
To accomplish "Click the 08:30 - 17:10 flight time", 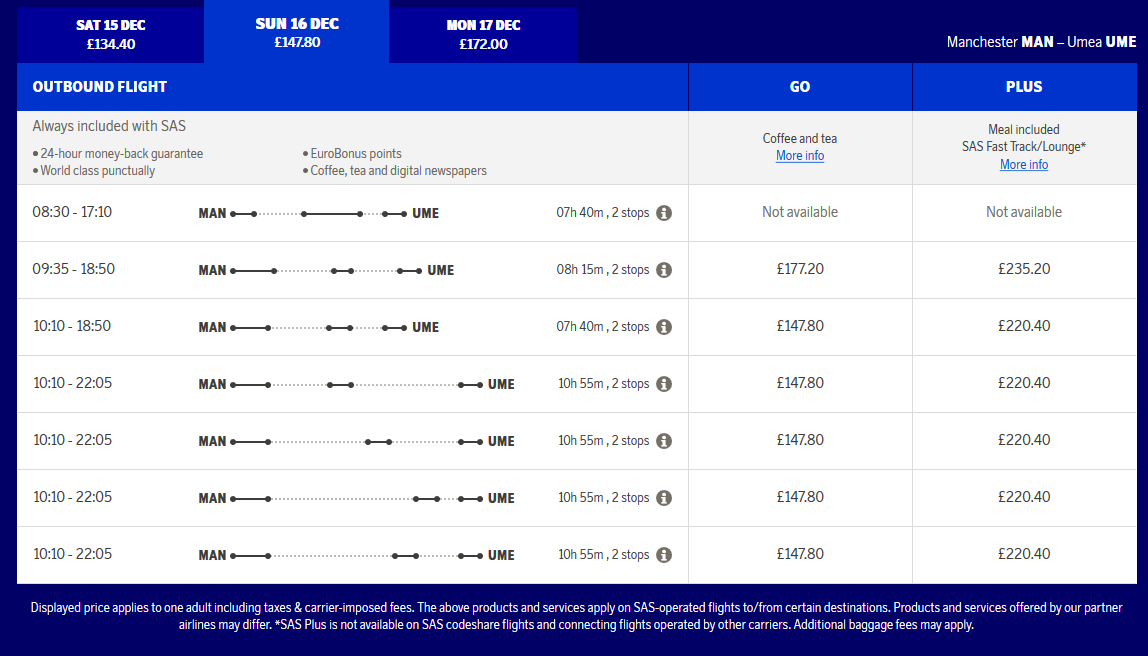I will (72, 212).
